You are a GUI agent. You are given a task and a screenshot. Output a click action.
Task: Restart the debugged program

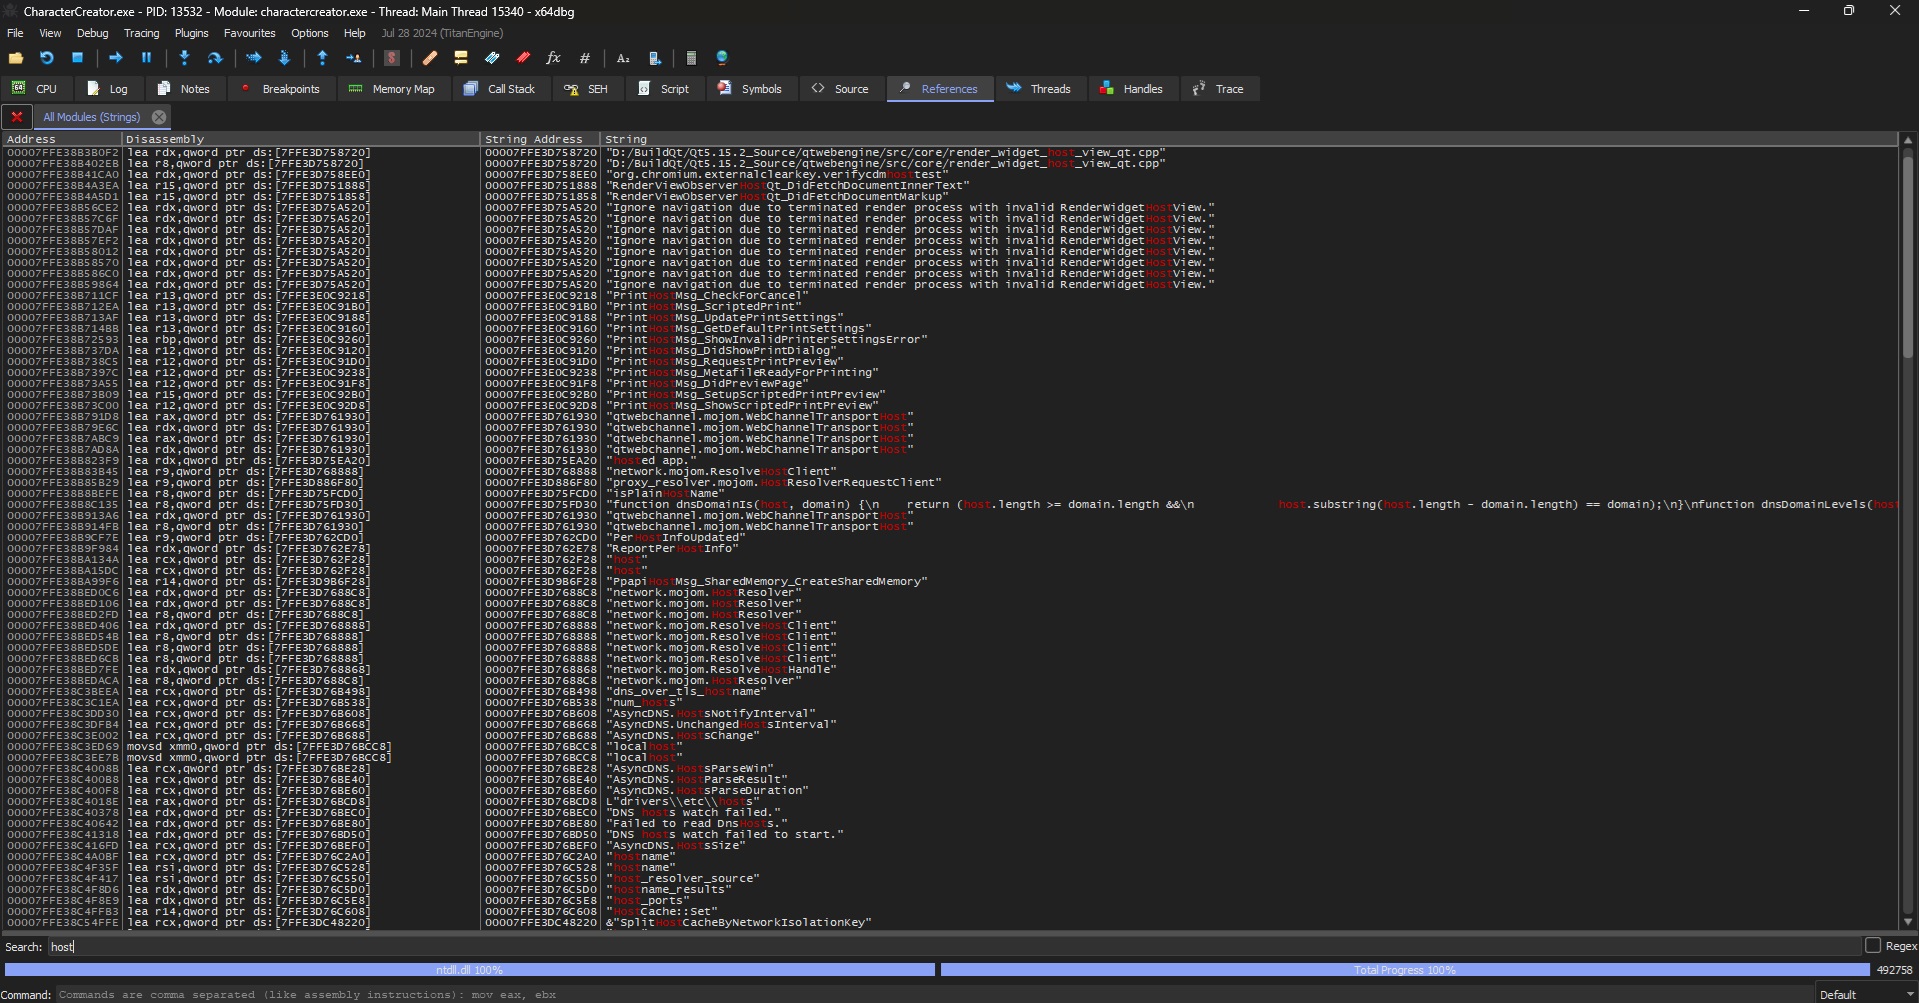47,58
